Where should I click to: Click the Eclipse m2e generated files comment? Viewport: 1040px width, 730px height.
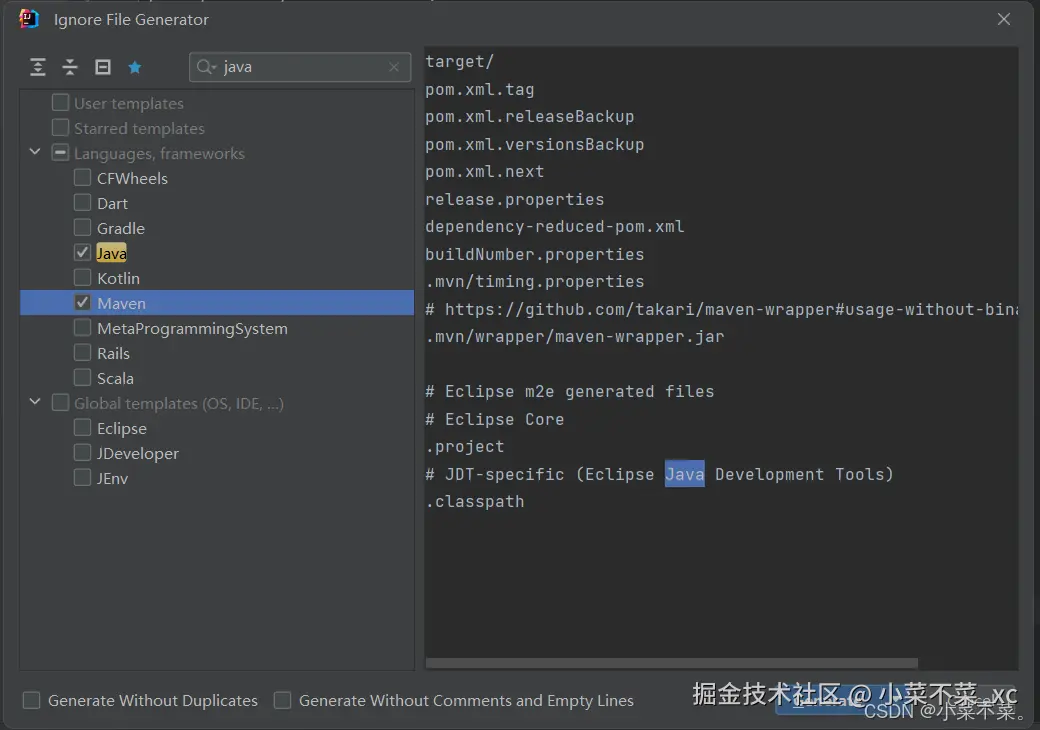click(x=570, y=392)
